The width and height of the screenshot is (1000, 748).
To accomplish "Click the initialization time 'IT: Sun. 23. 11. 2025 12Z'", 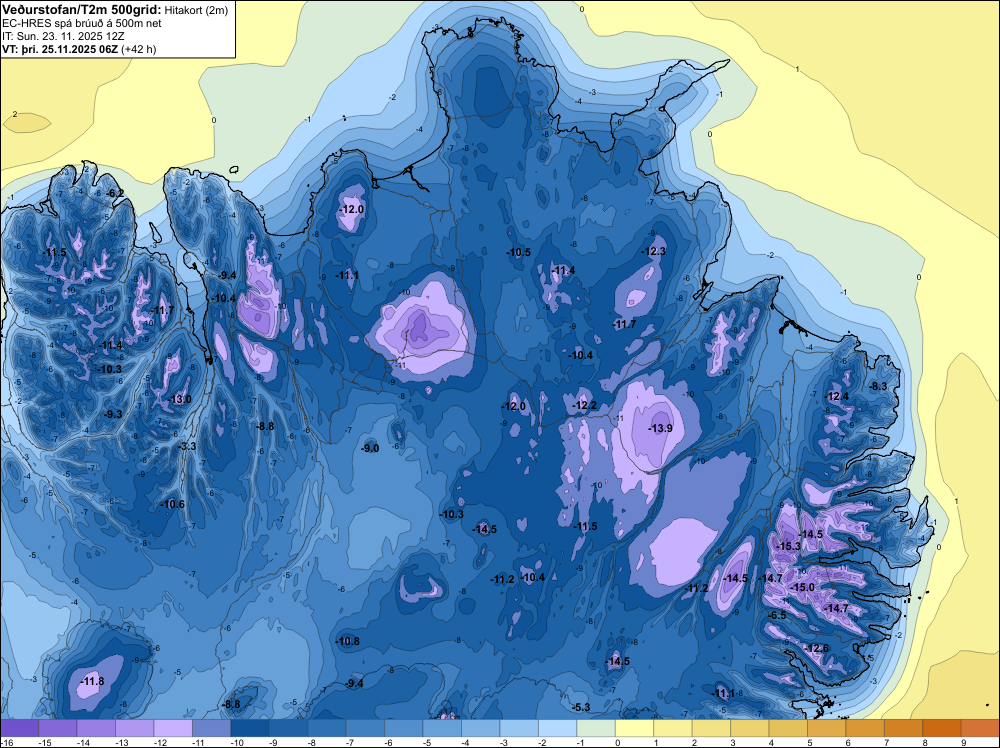I will click(63, 36).
